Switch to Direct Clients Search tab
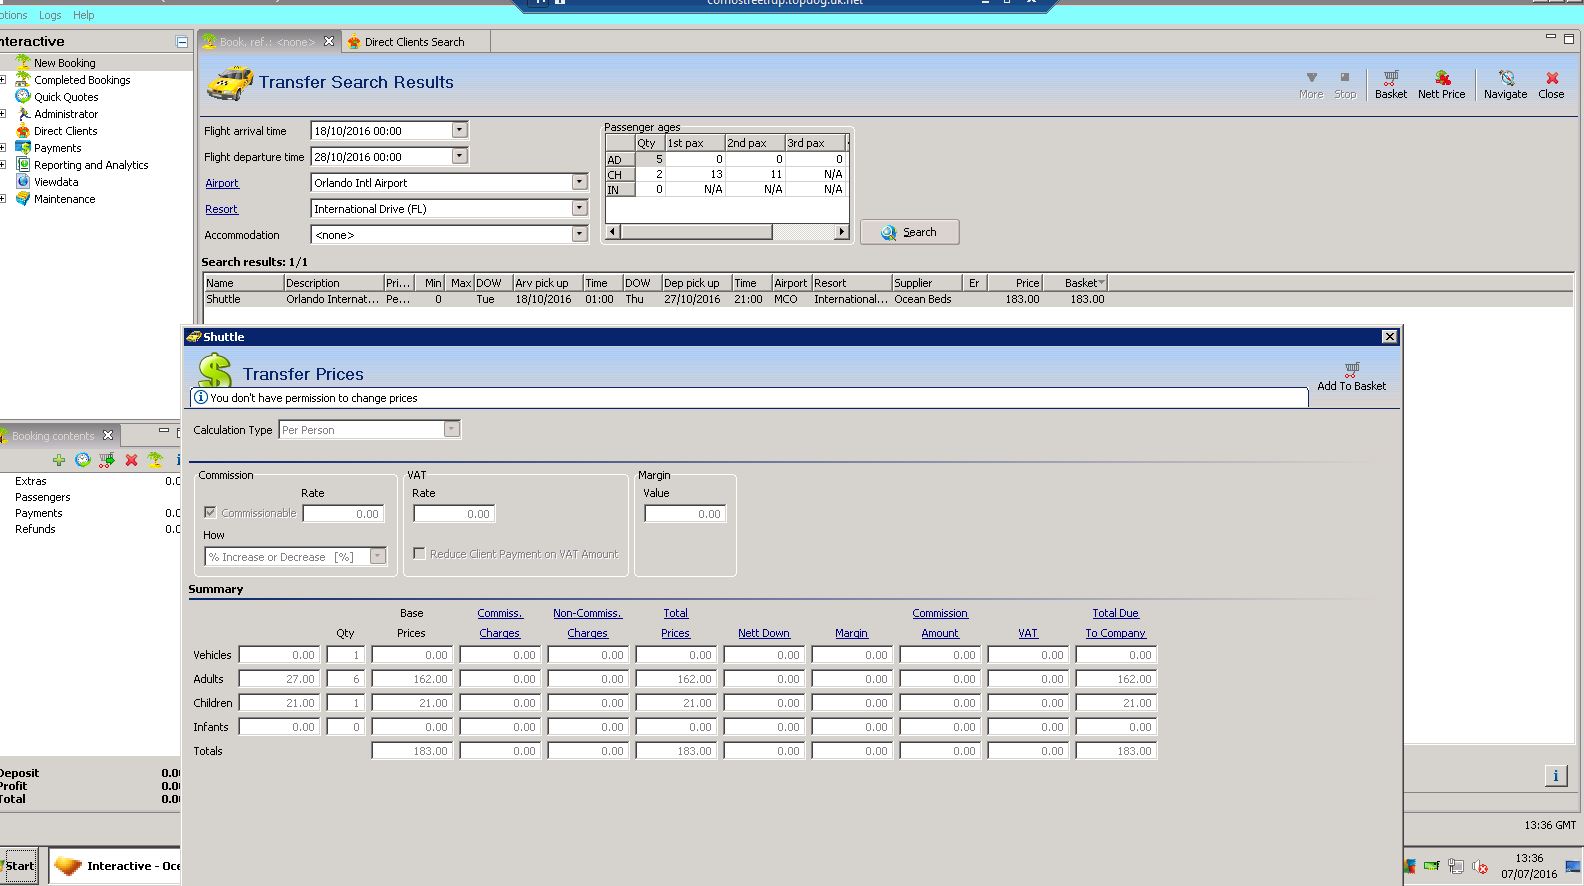This screenshot has height=886, width=1584. tap(414, 42)
